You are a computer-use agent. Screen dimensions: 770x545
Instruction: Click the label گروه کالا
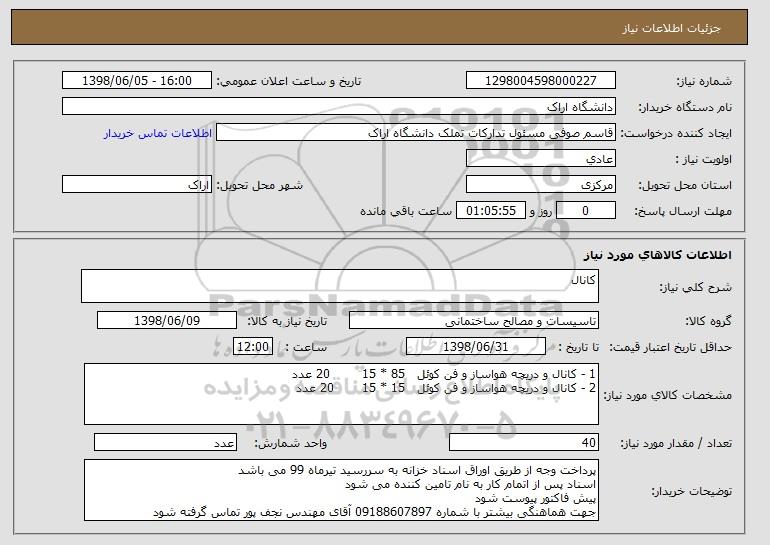coord(709,321)
